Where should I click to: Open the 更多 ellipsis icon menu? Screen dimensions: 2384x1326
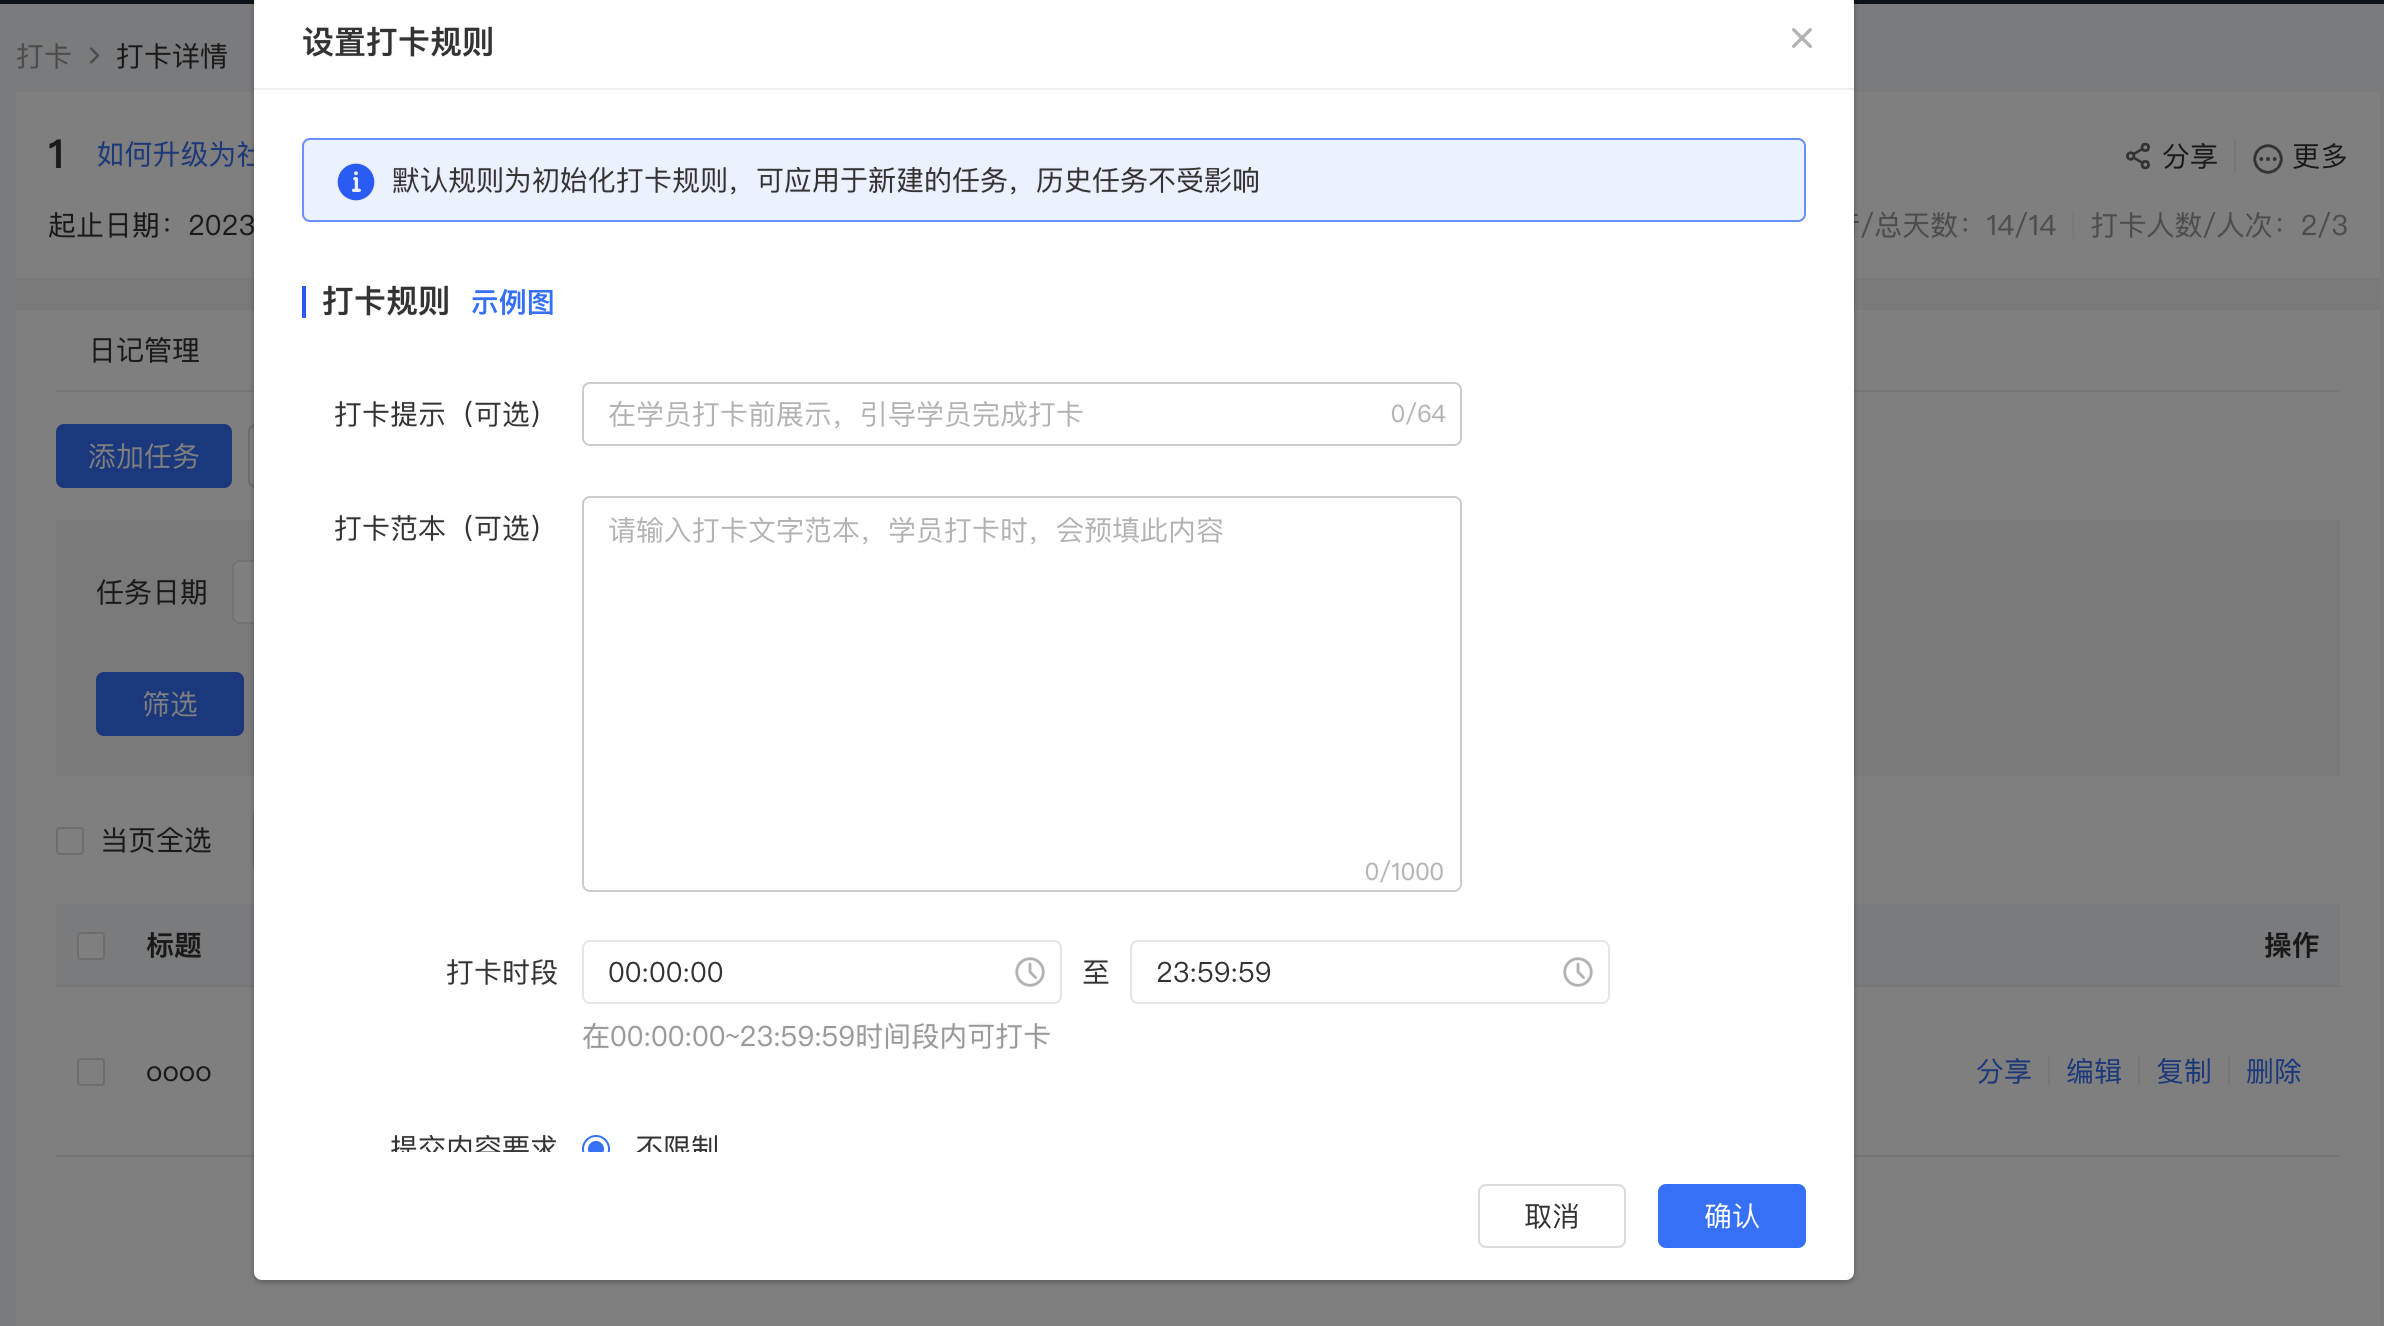point(2267,157)
